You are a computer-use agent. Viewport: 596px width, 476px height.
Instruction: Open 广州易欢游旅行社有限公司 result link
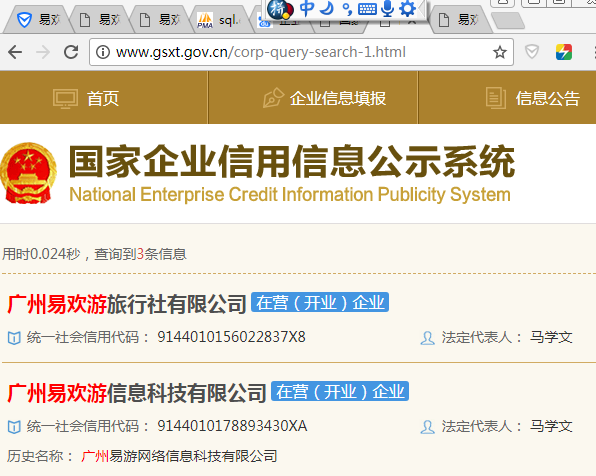[127, 304]
